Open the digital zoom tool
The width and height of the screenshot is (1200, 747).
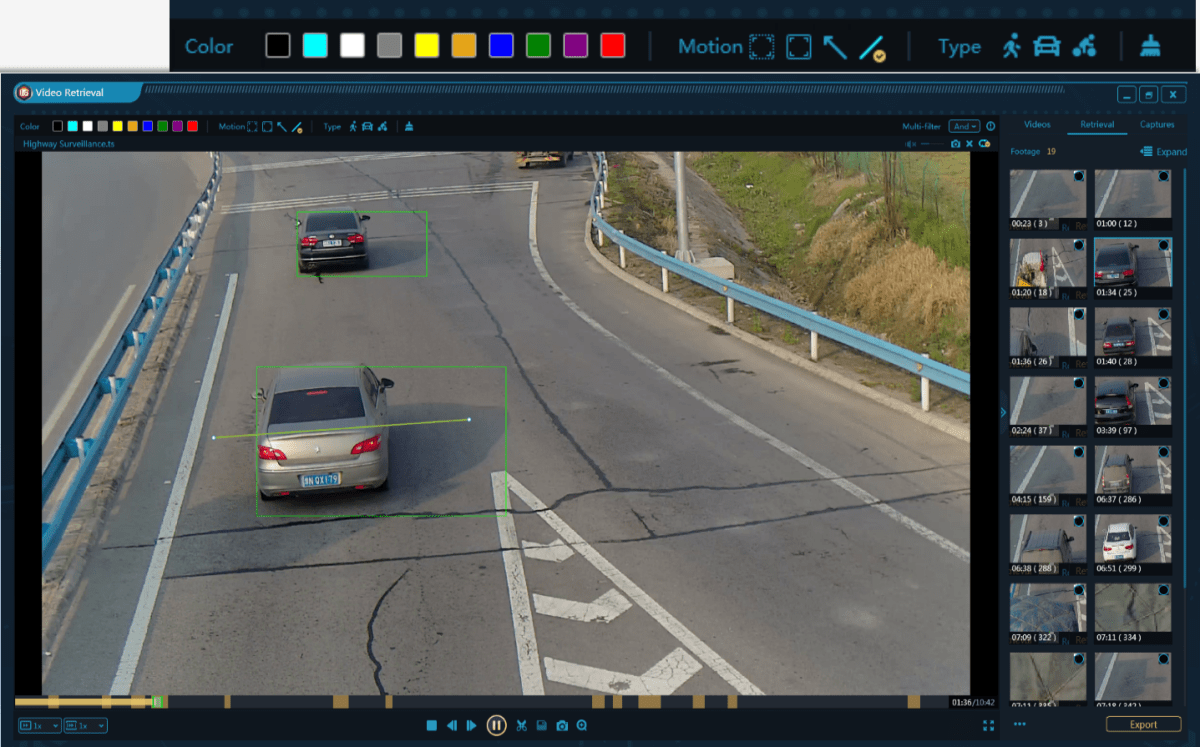point(582,726)
